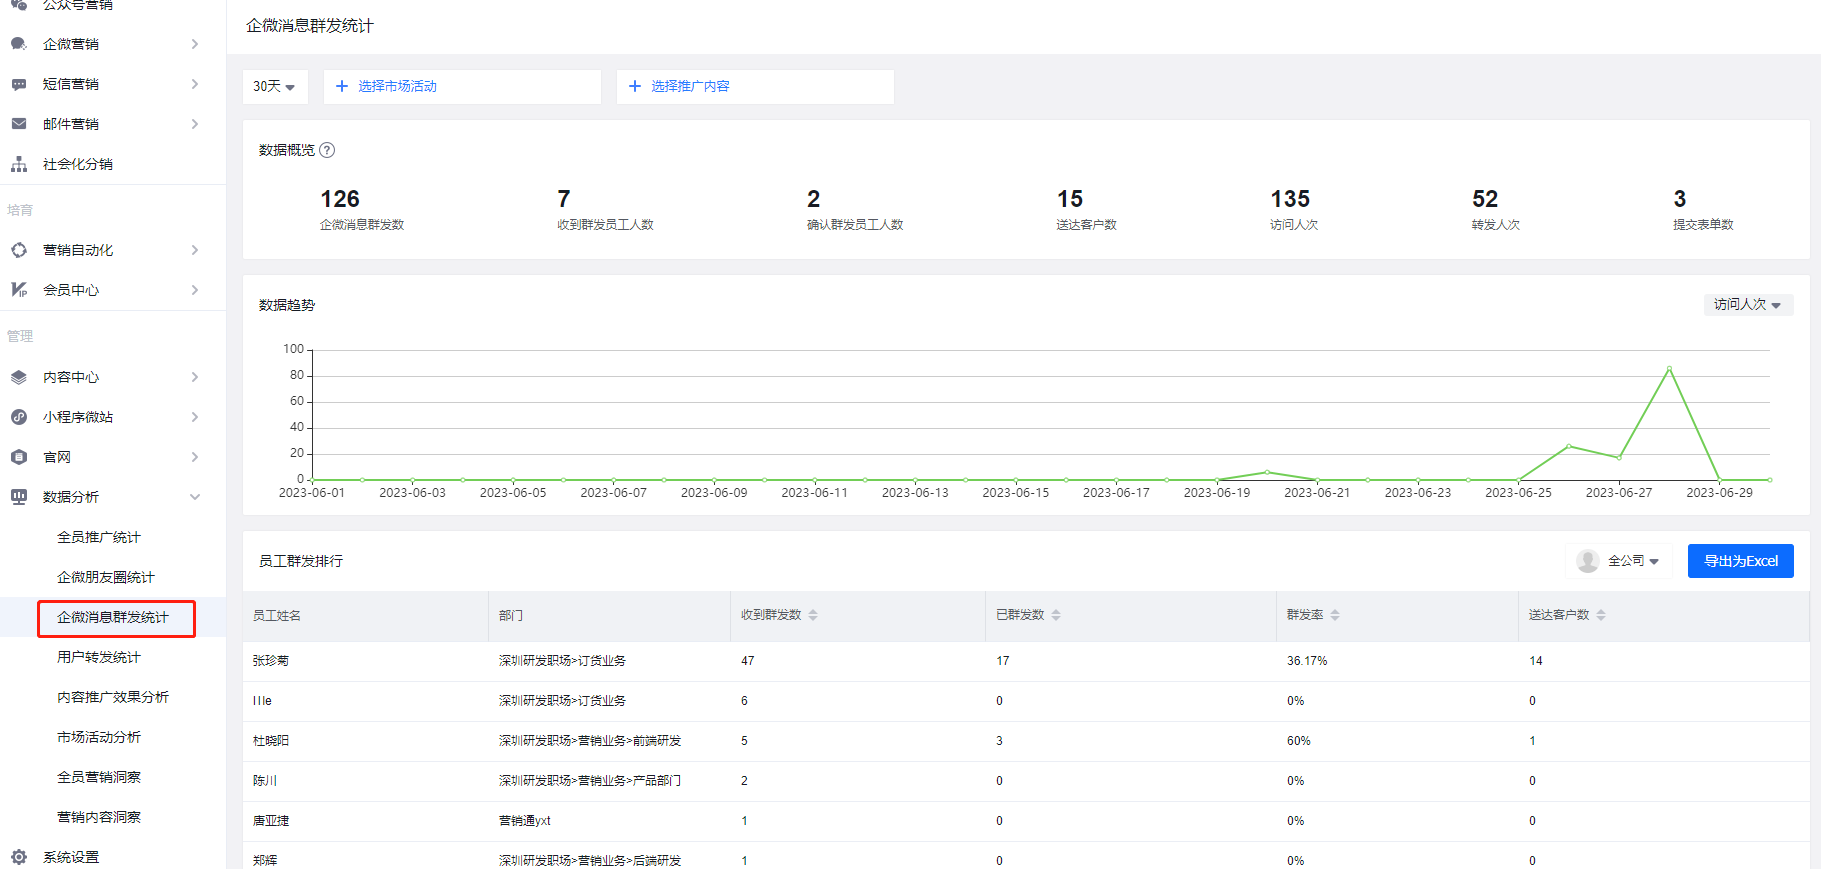
Task: Sort by 送达客户数 column arrows
Action: pos(1601,615)
